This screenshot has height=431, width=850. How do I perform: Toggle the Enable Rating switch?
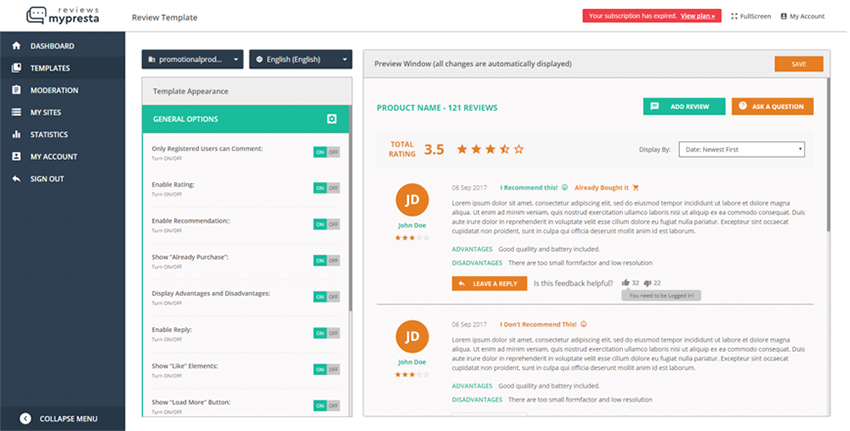pyautogui.click(x=326, y=188)
